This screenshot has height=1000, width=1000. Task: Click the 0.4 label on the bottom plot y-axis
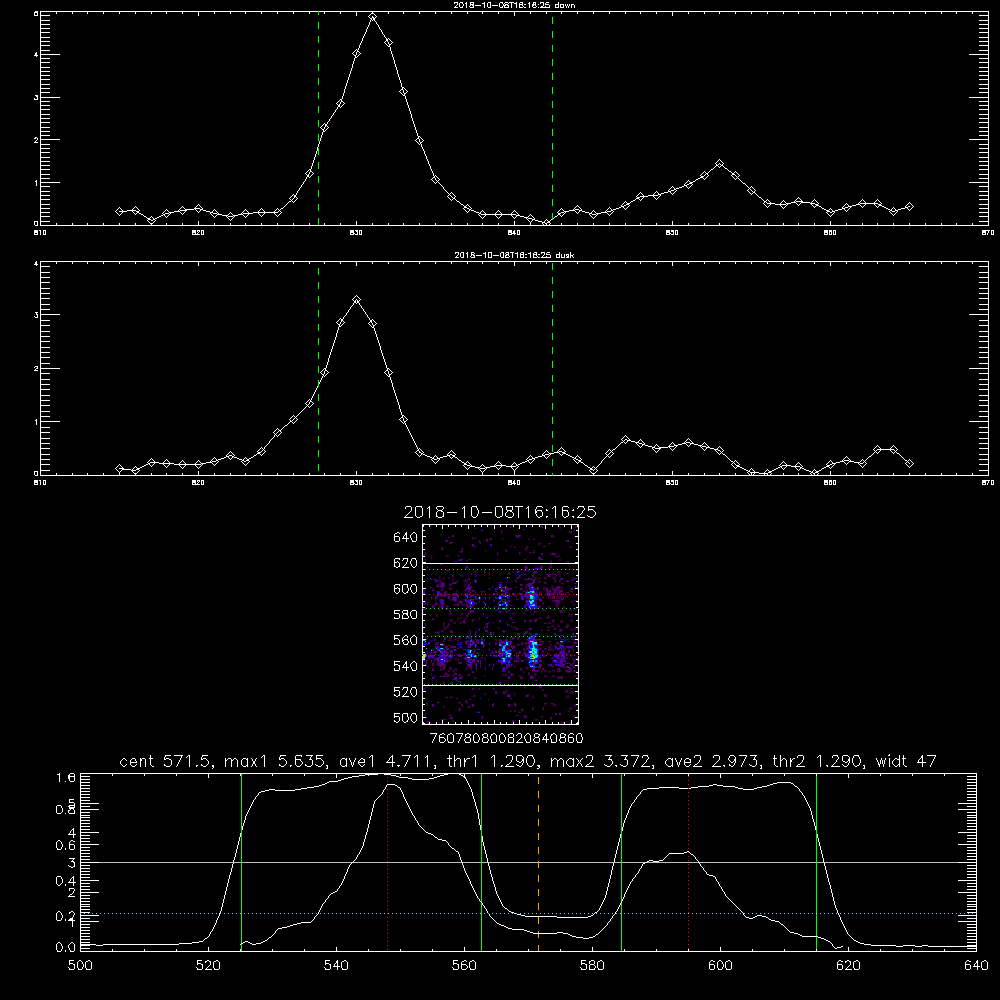coord(66,881)
